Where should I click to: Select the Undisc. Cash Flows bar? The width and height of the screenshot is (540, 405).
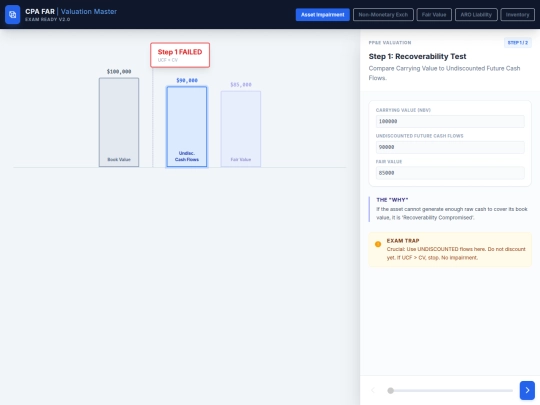point(187,126)
